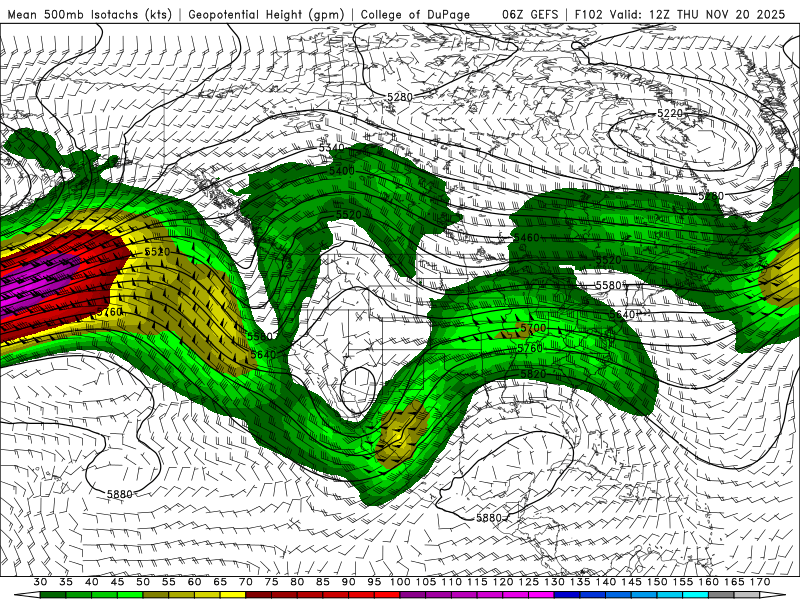
Task: Click the 165 knots legend value
Action: (734, 582)
